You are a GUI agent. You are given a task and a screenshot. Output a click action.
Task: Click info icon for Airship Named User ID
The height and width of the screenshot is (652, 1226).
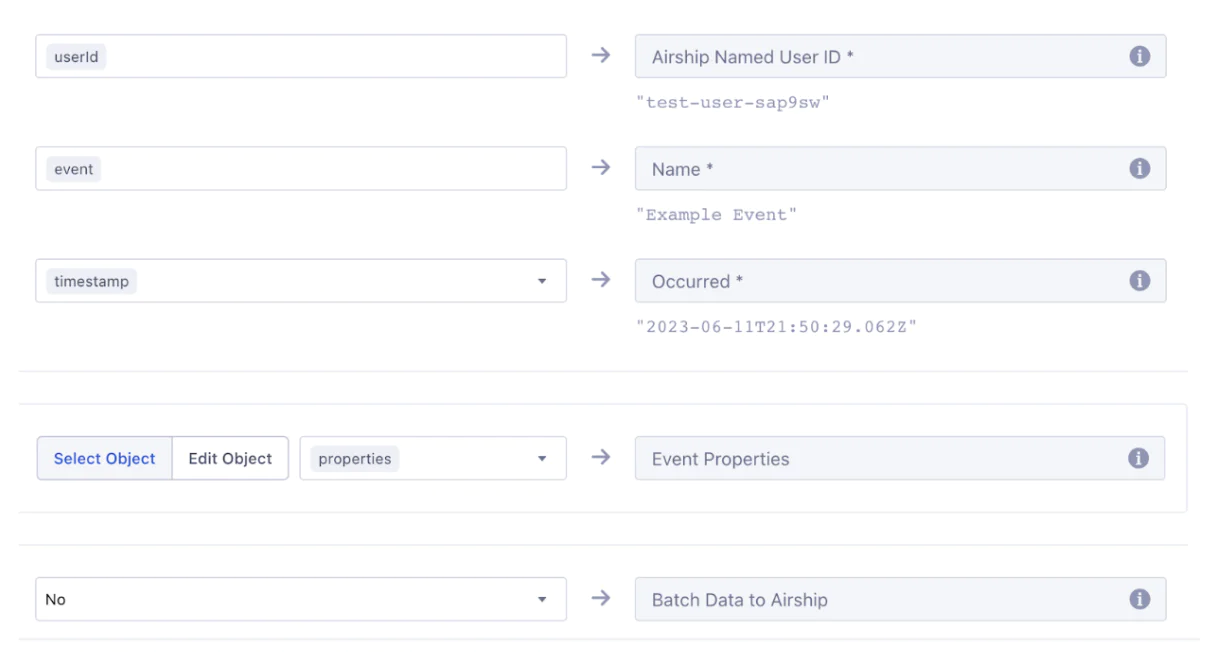[x=1139, y=57]
